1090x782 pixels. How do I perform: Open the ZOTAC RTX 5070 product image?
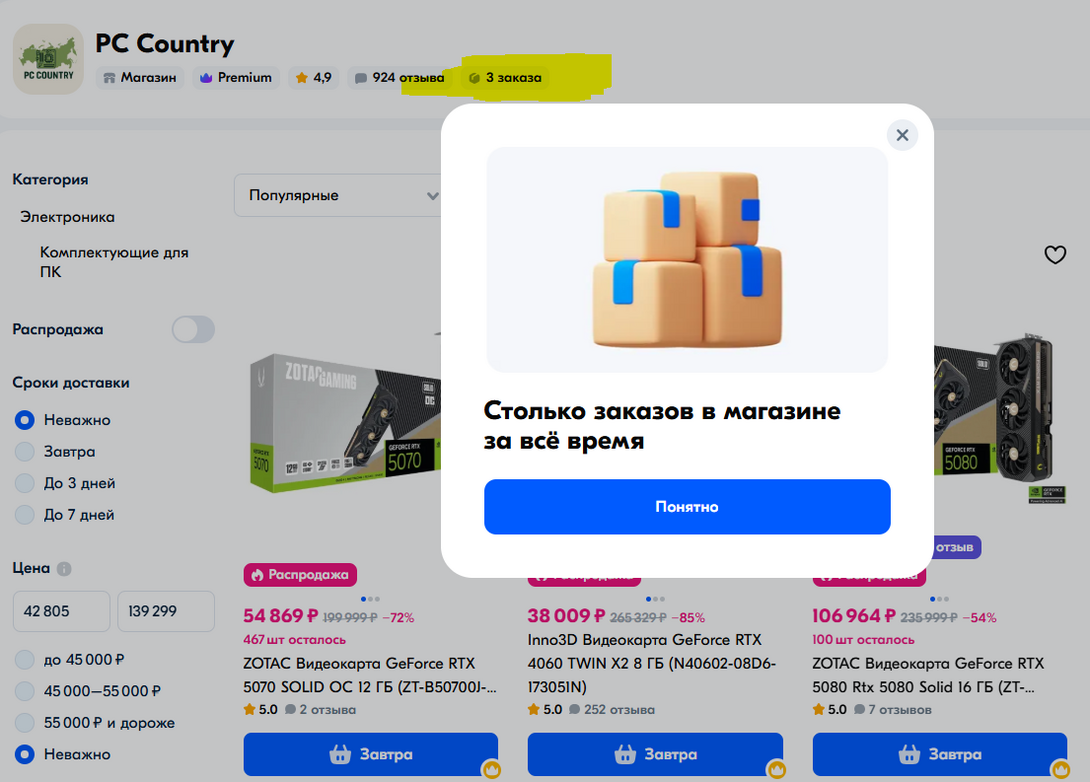[x=345, y=421]
